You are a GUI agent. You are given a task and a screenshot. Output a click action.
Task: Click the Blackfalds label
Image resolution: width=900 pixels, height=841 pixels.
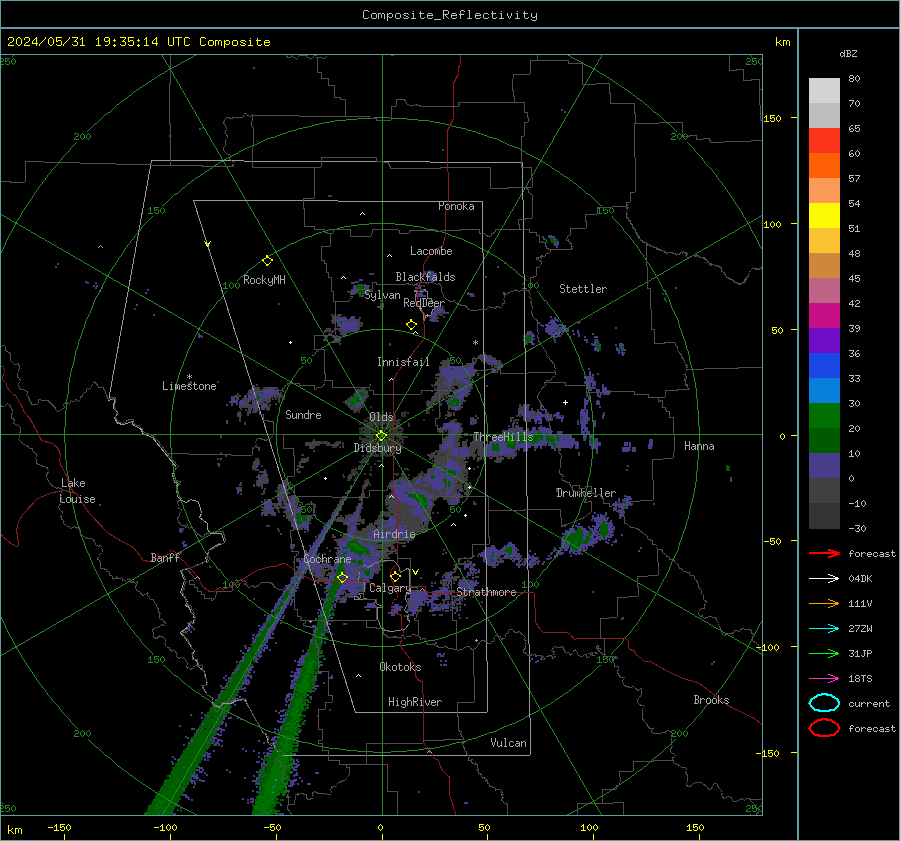[x=425, y=277]
